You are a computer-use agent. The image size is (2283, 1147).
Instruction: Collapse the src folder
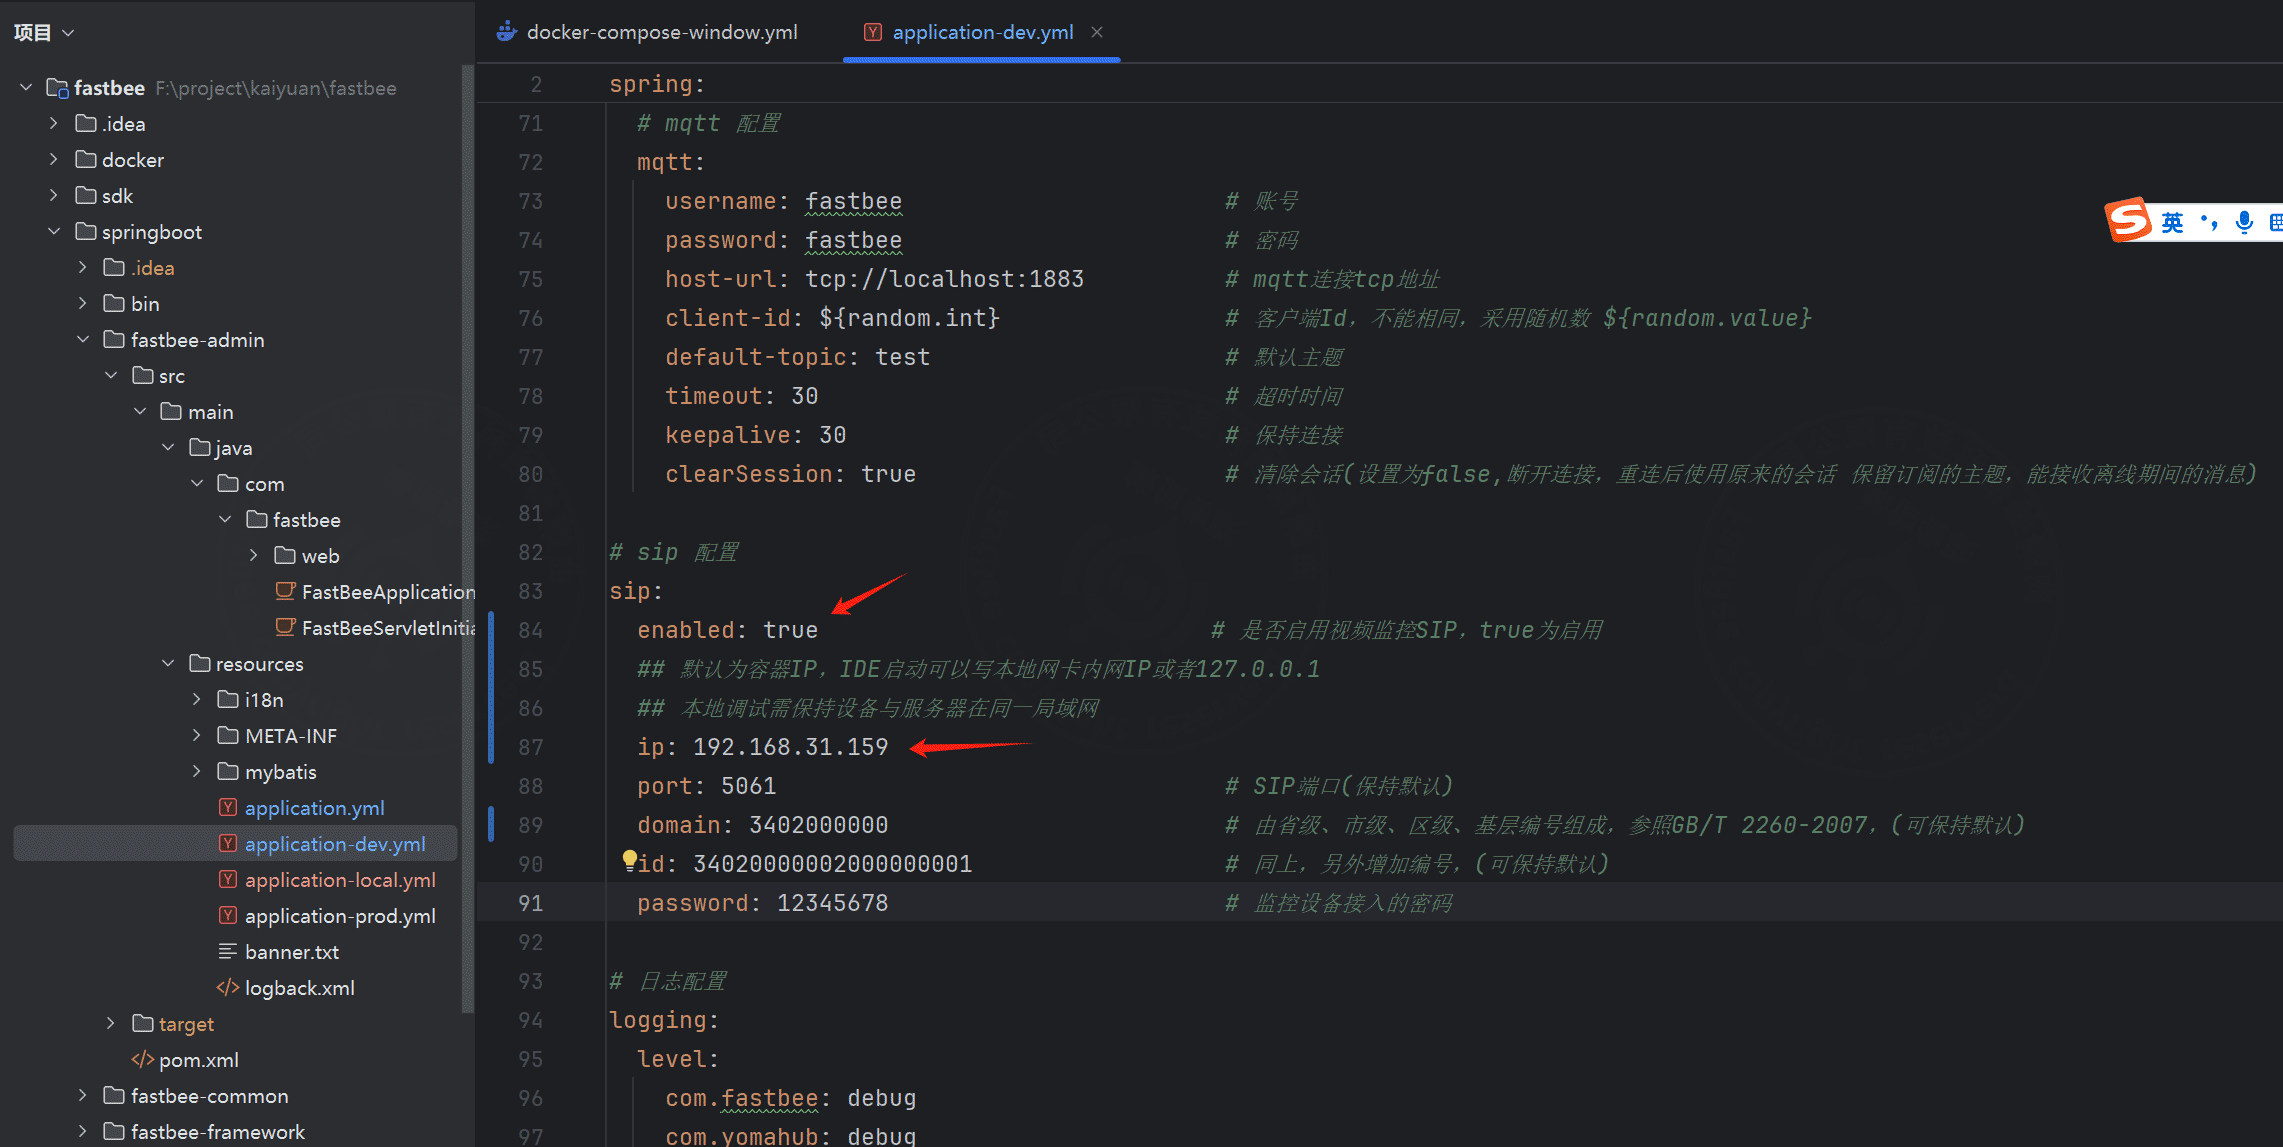coord(111,376)
